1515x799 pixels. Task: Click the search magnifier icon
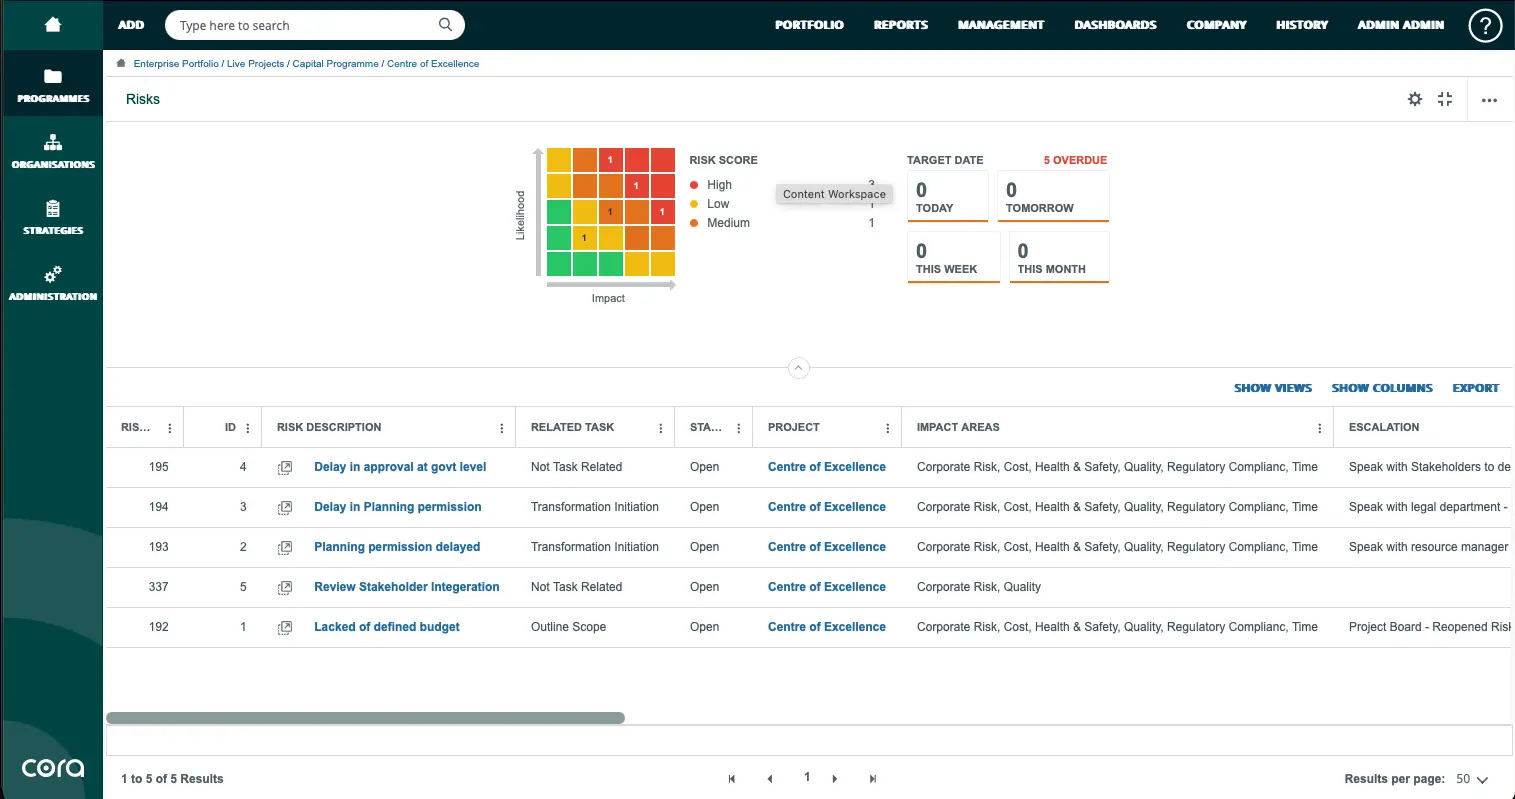pos(445,25)
